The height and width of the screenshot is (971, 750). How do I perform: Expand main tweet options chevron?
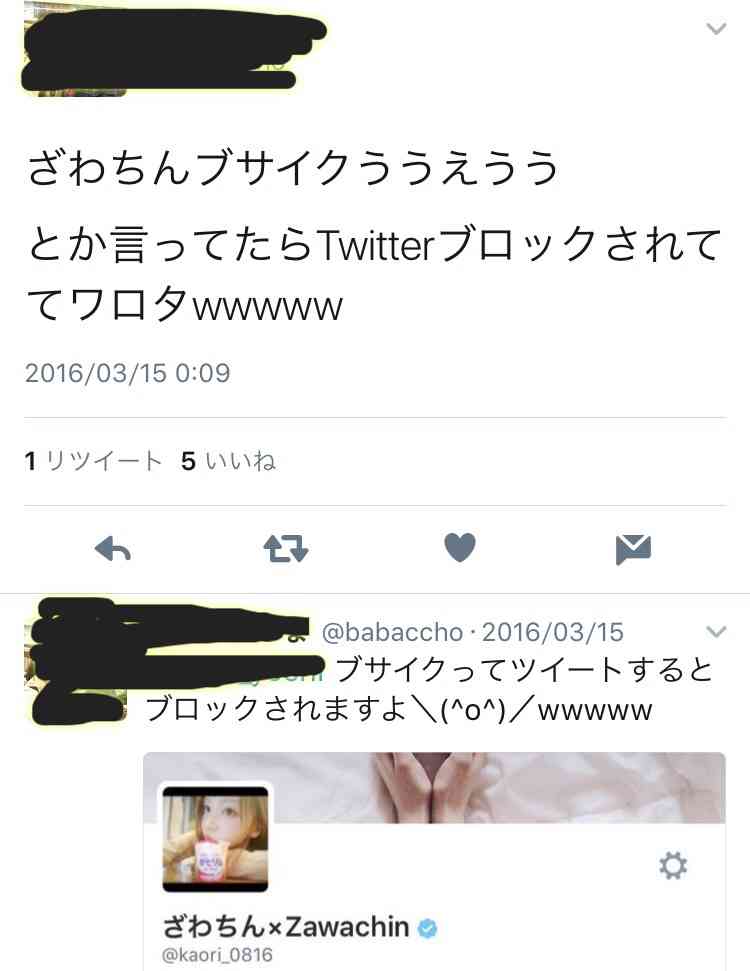716,28
